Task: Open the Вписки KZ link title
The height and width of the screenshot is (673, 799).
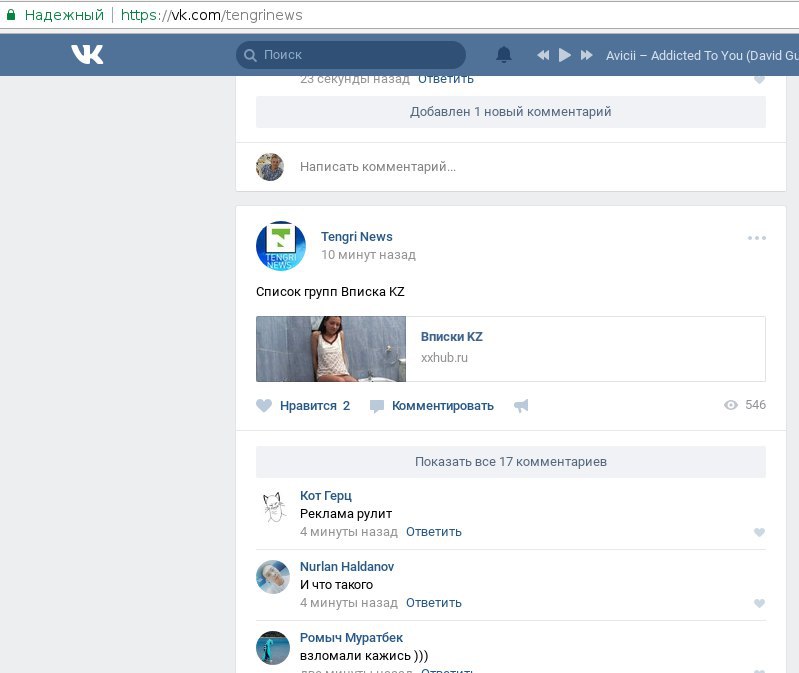Action: (x=451, y=337)
